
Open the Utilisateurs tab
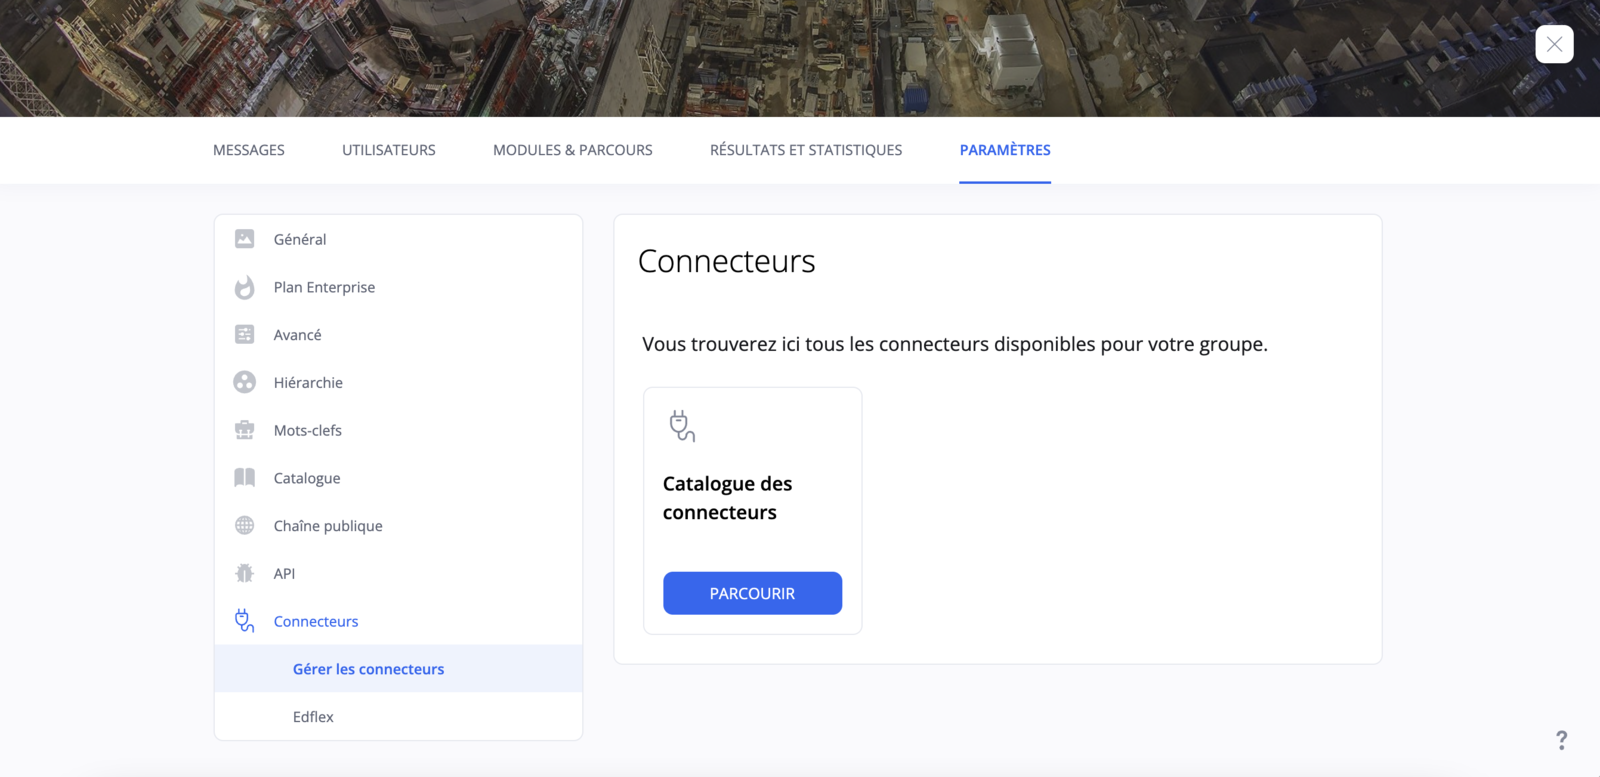coord(389,150)
